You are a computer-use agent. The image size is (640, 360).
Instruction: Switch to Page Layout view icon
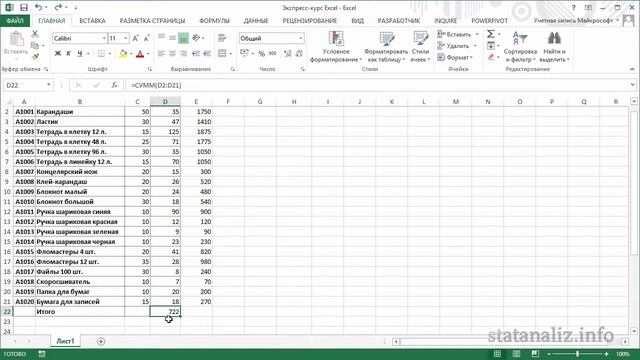pyautogui.click(x=516, y=354)
